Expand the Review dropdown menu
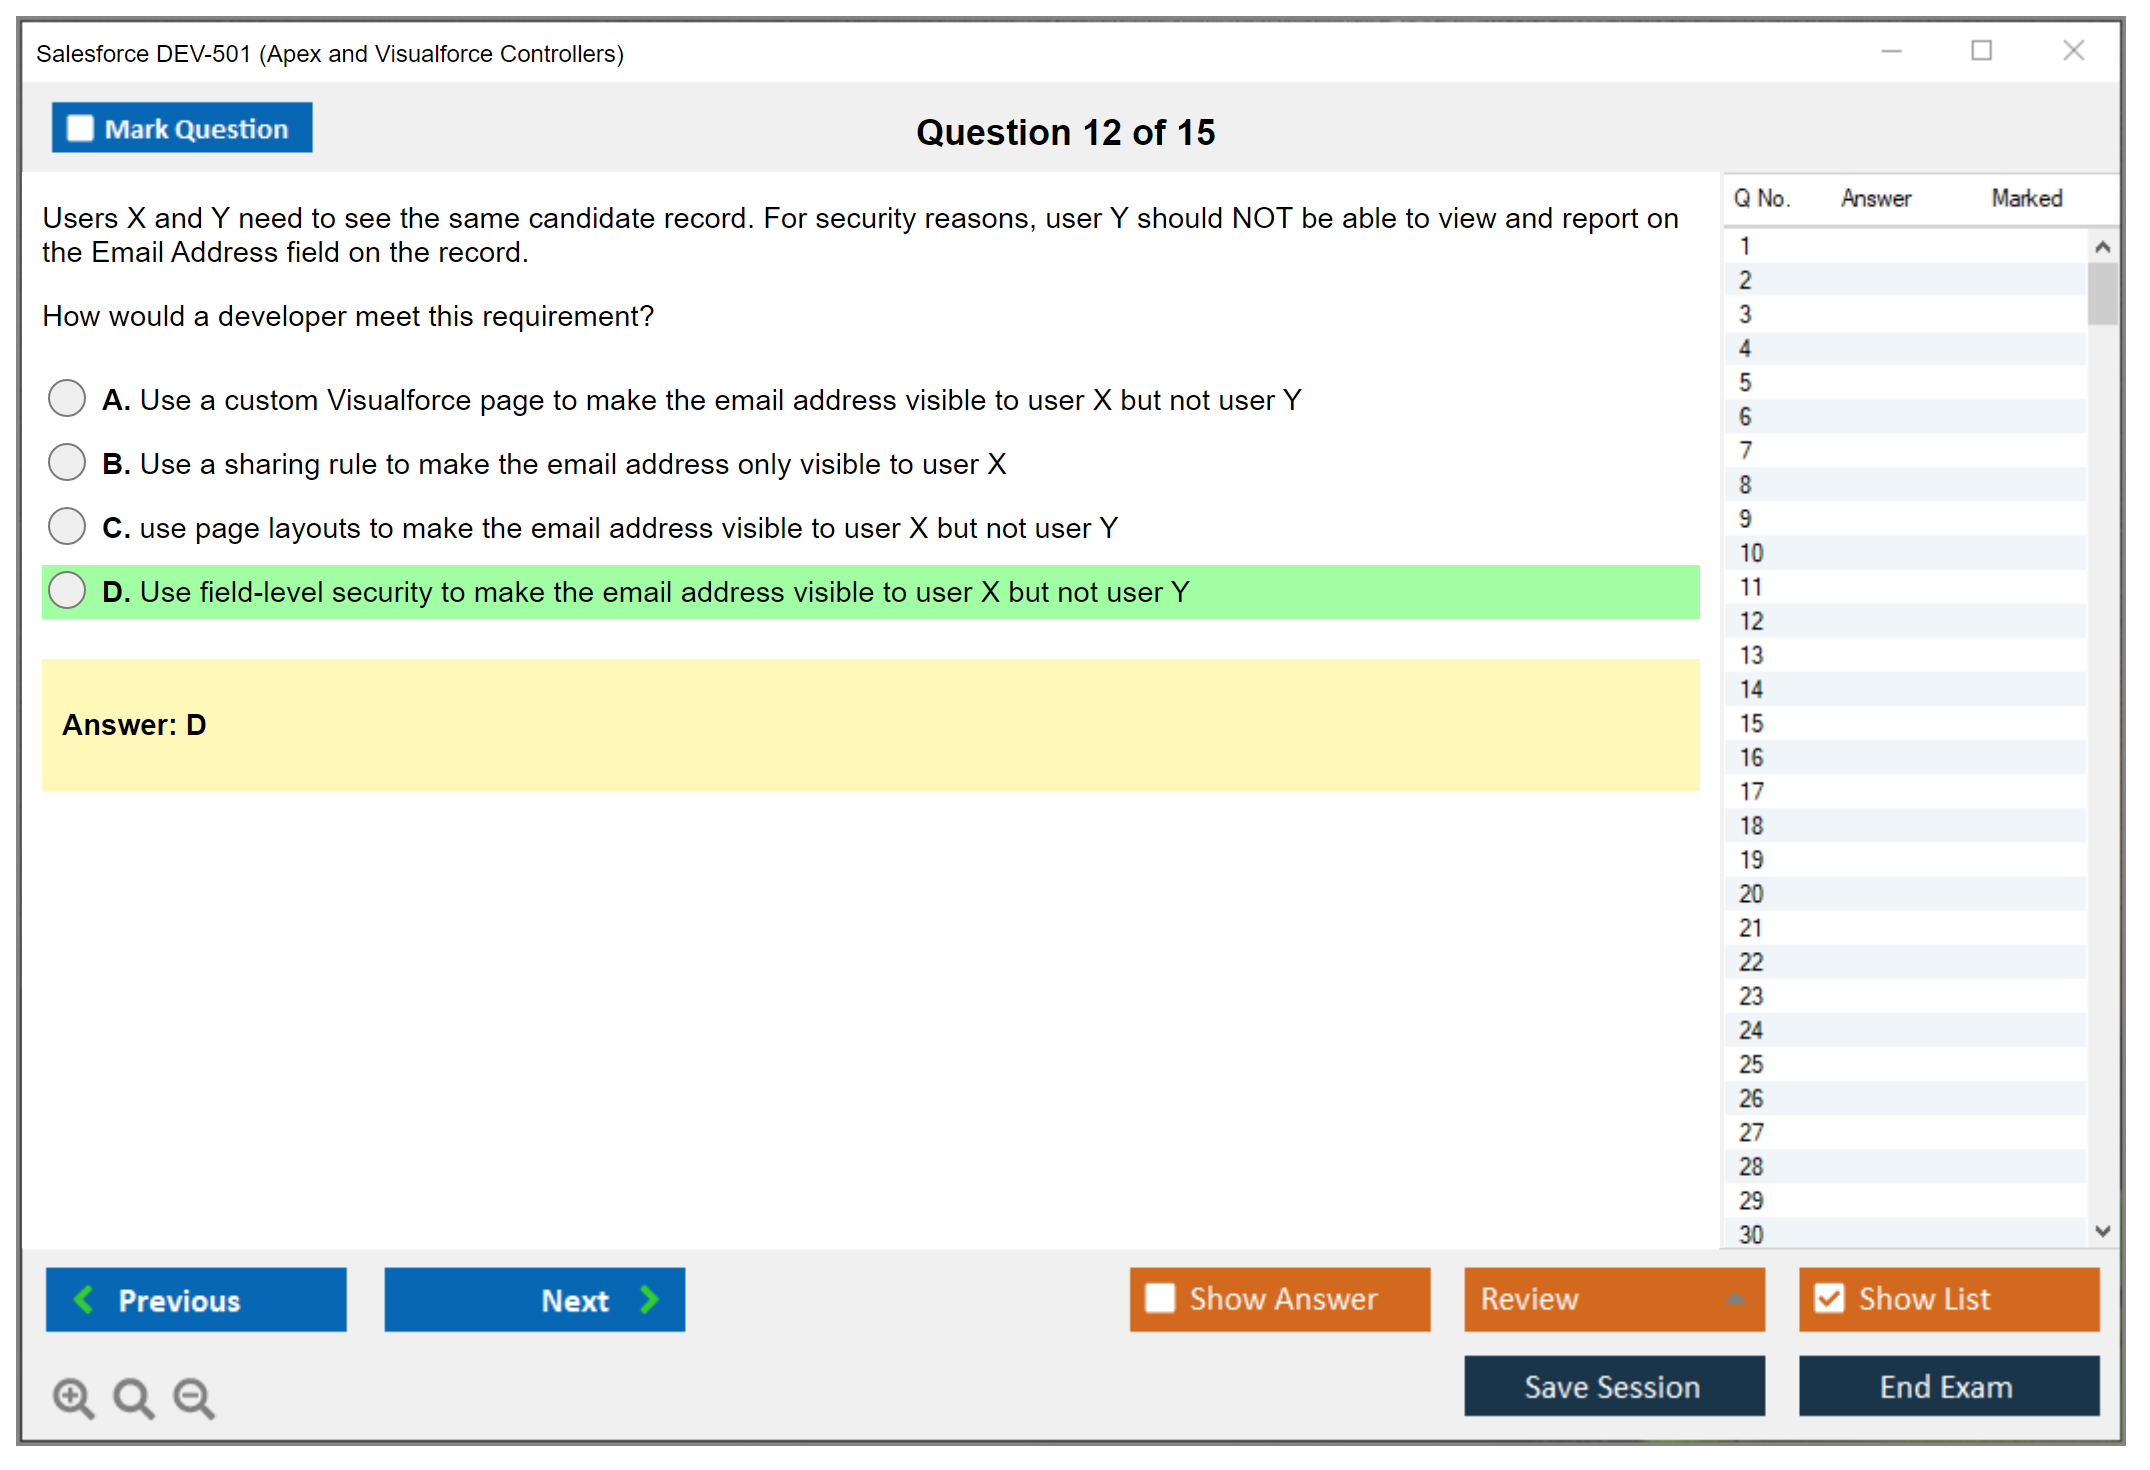2150x1470 pixels. pos(1735,1298)
